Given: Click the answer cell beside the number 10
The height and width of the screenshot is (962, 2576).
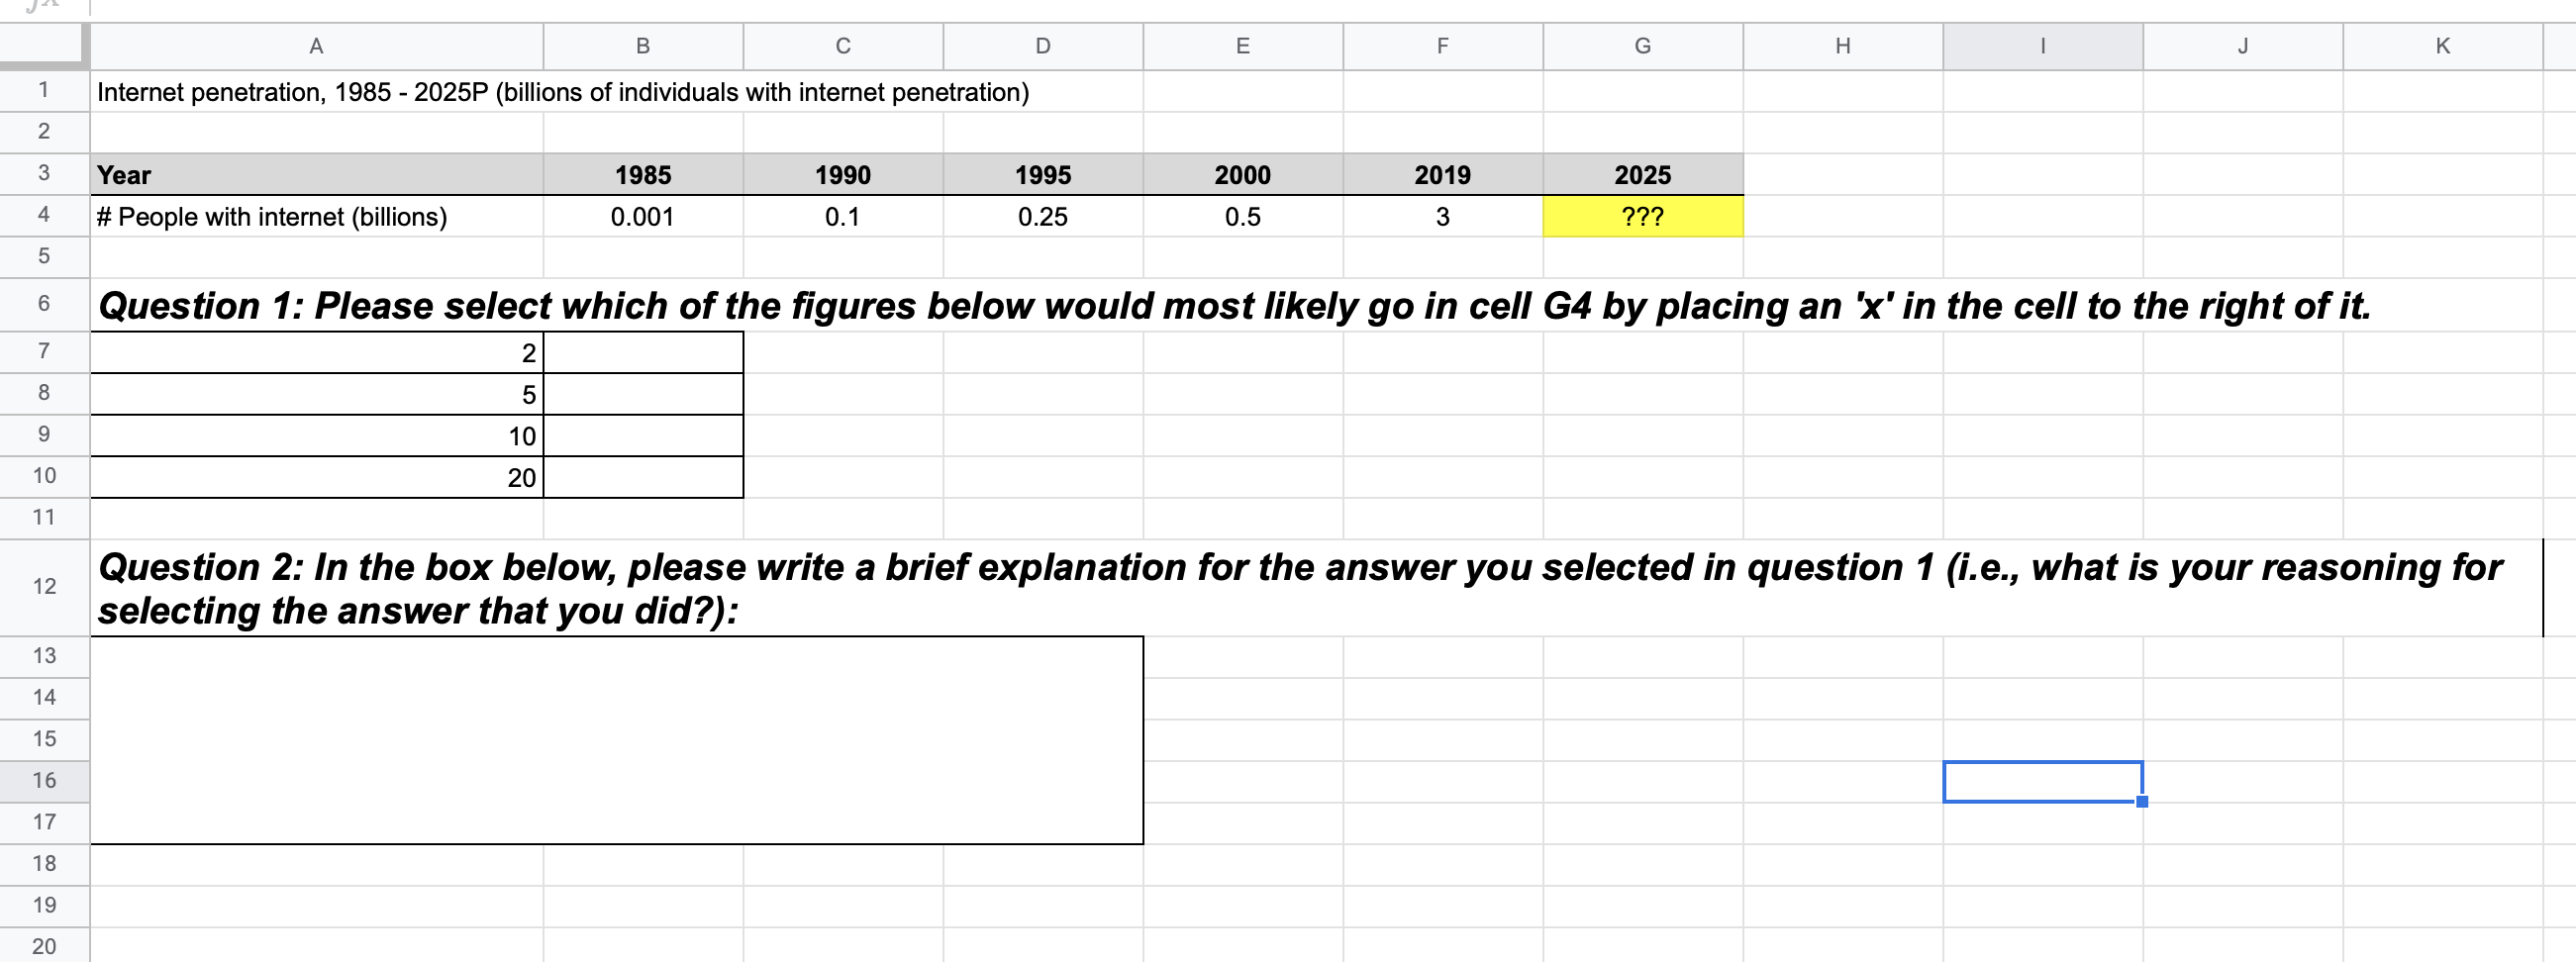Looking at the screenshot, I should point(642,435).
